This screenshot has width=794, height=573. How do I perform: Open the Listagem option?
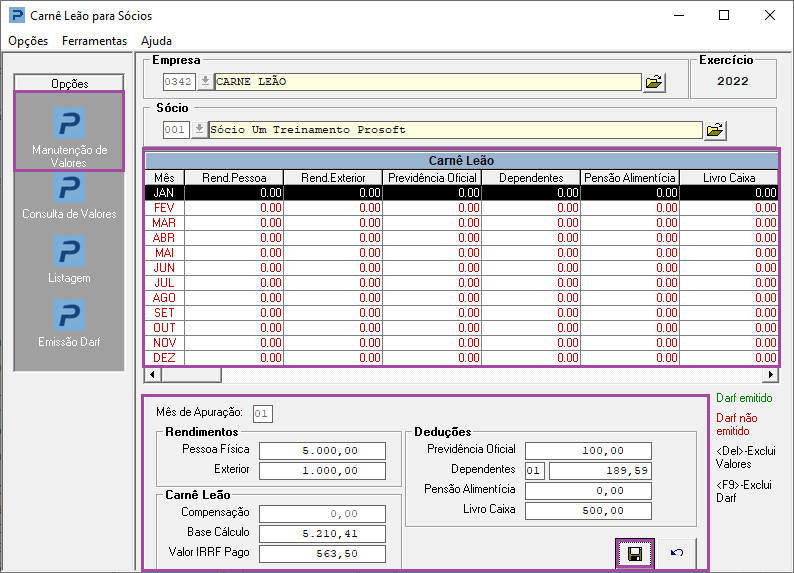point(69,259)
